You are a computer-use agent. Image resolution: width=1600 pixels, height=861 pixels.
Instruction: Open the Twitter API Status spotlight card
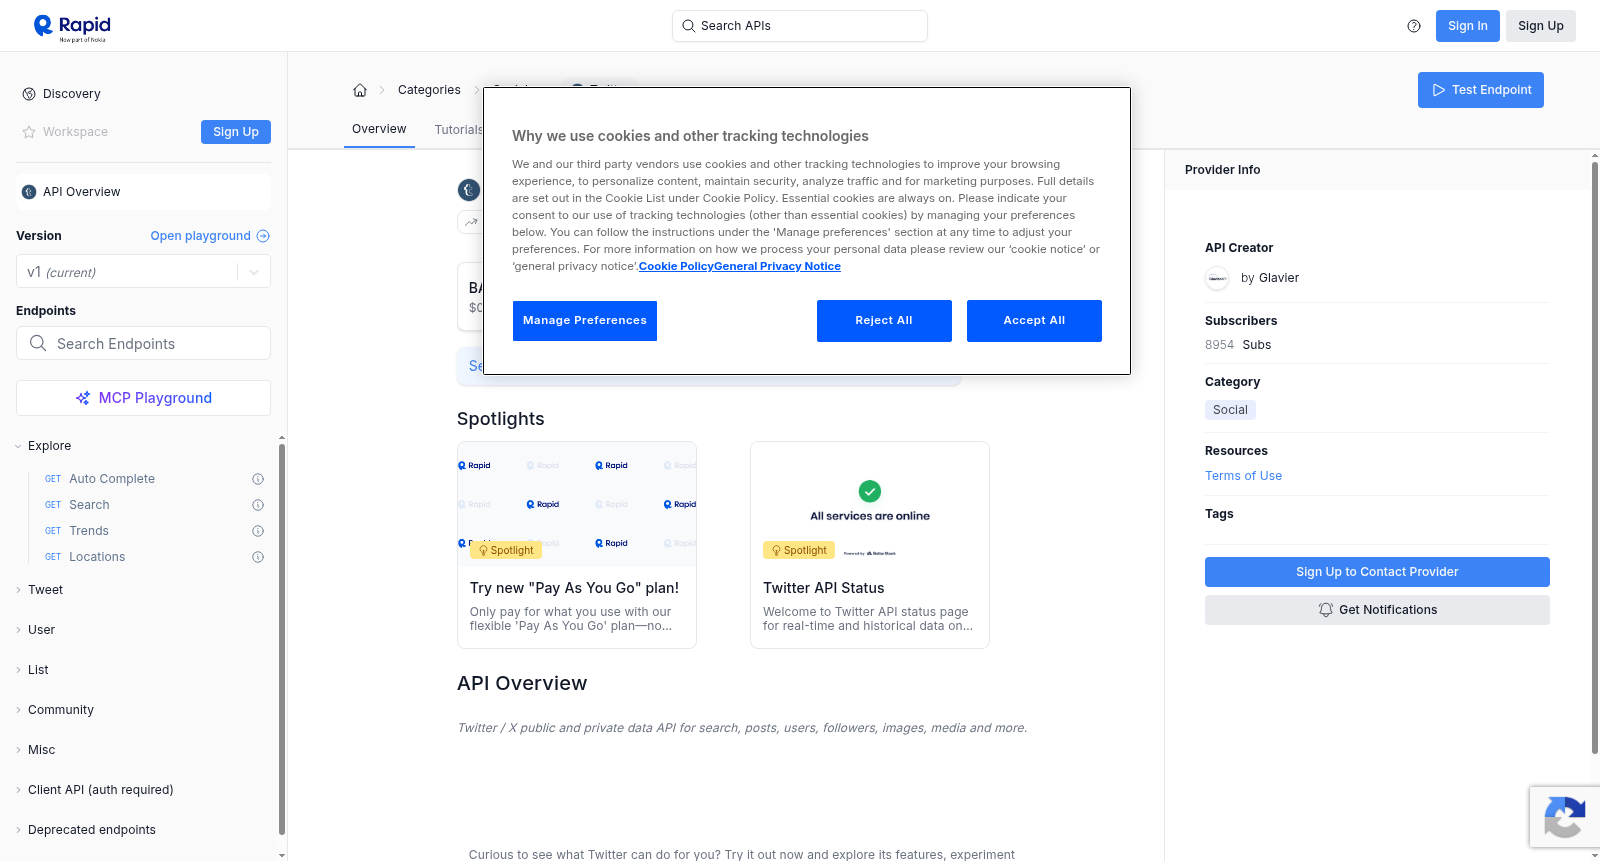(x=870, y=545)
